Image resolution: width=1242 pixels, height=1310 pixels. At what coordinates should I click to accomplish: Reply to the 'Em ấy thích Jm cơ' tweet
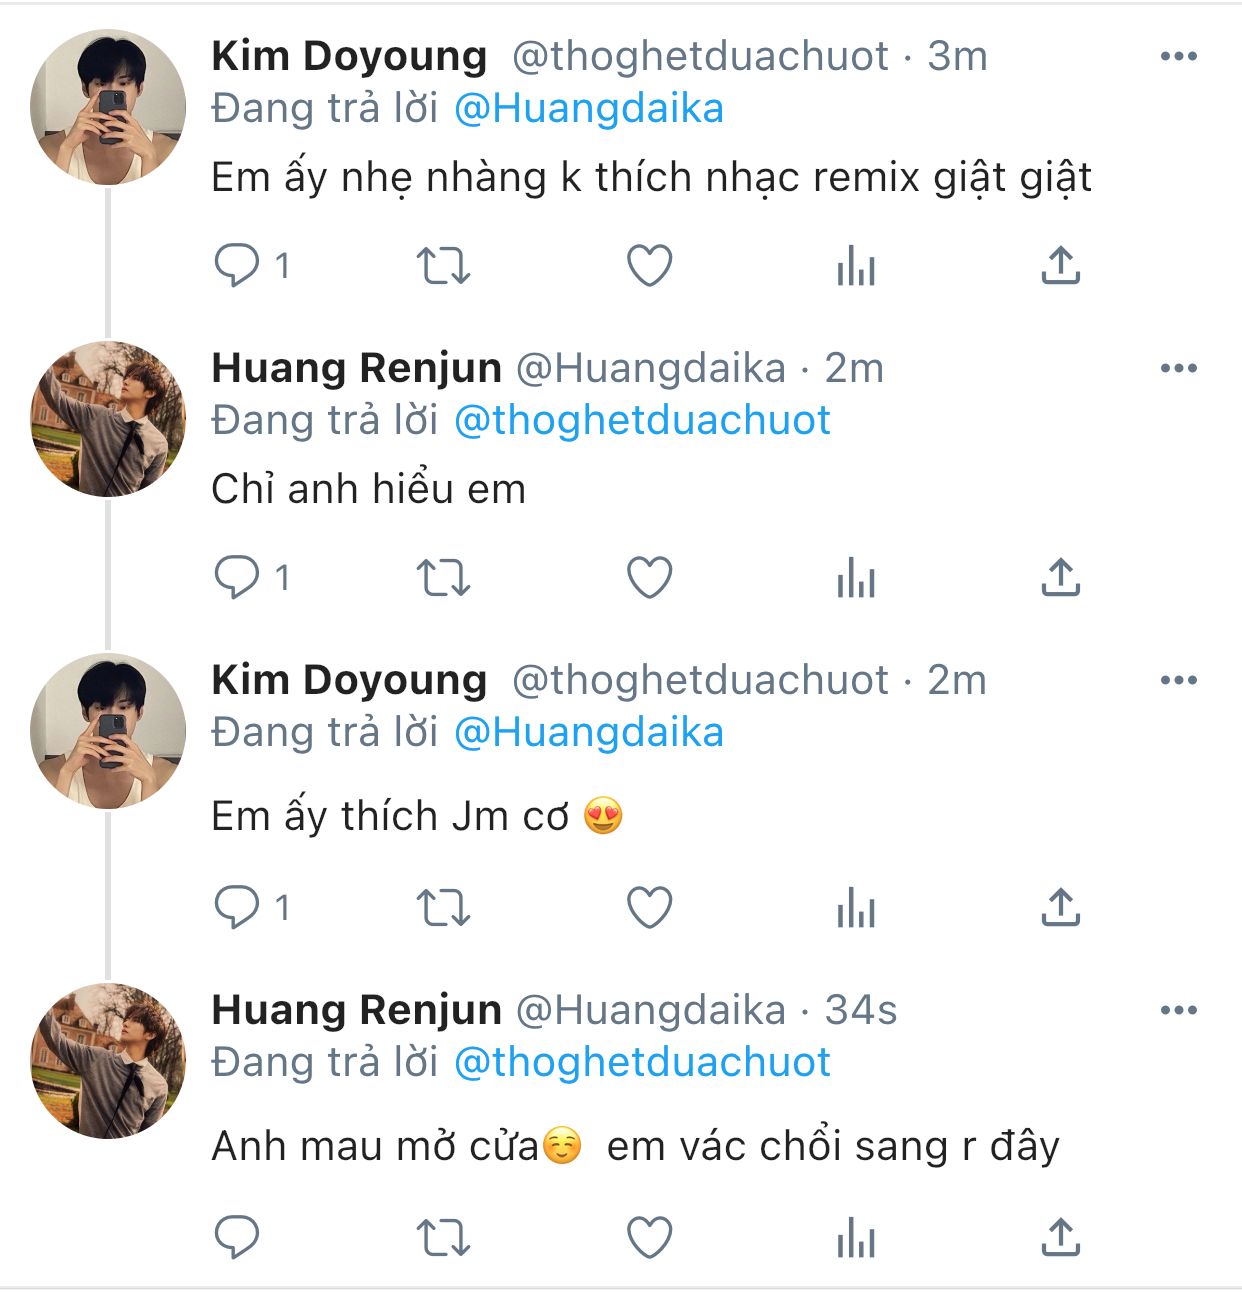pyautogui.click(x=238, y=908)
